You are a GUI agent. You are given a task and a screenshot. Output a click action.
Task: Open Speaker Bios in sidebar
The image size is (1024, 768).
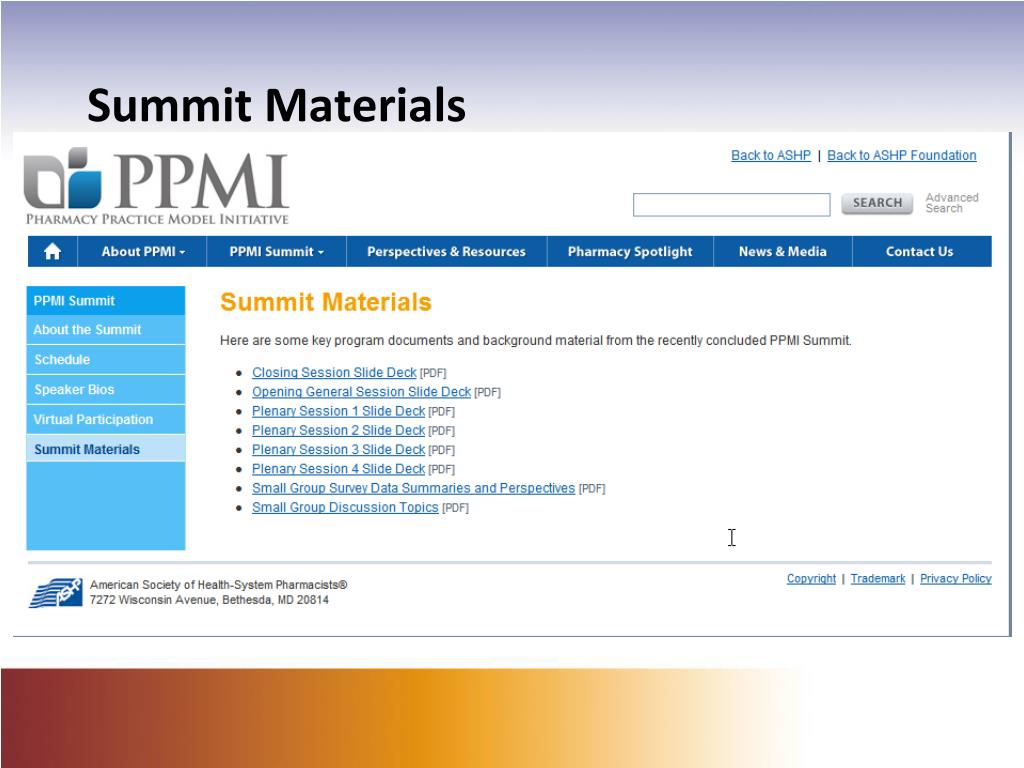pos(106,390)
